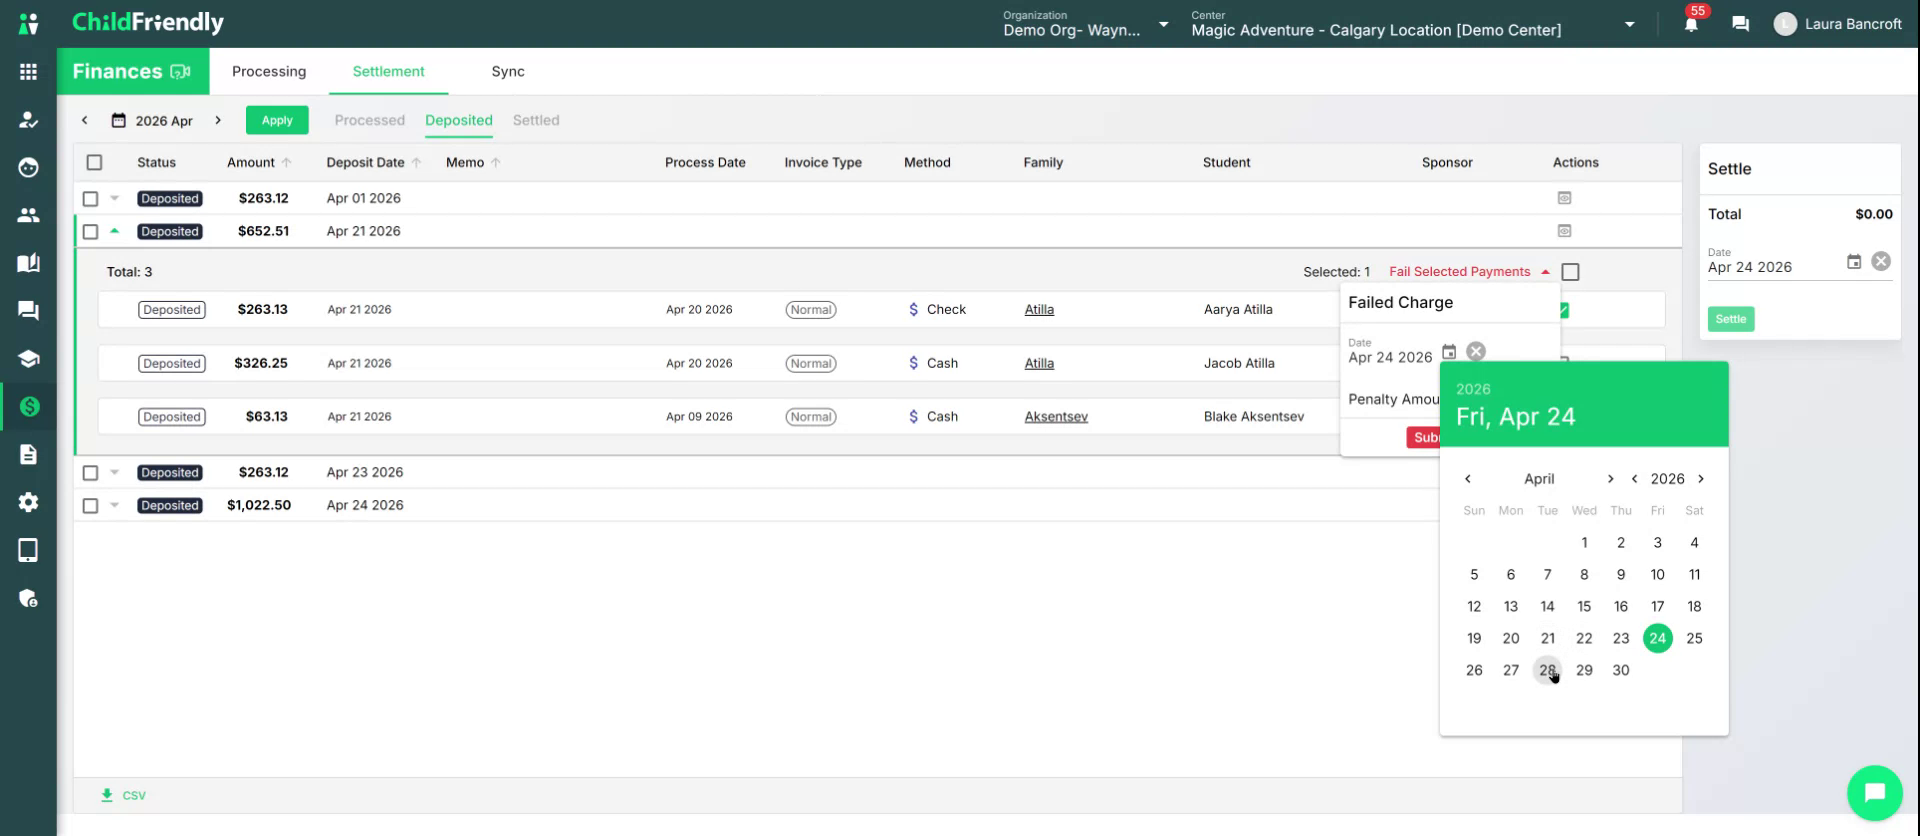Open Atilla family link for Aarya Atilla
Screen dimensions: 1920x836
pyautogui.click(x=1039, y=310)
